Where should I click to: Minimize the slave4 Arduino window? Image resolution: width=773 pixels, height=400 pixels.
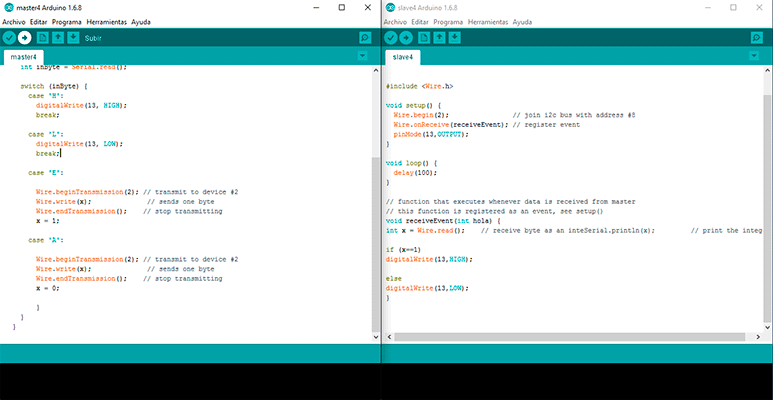(708, 7)
